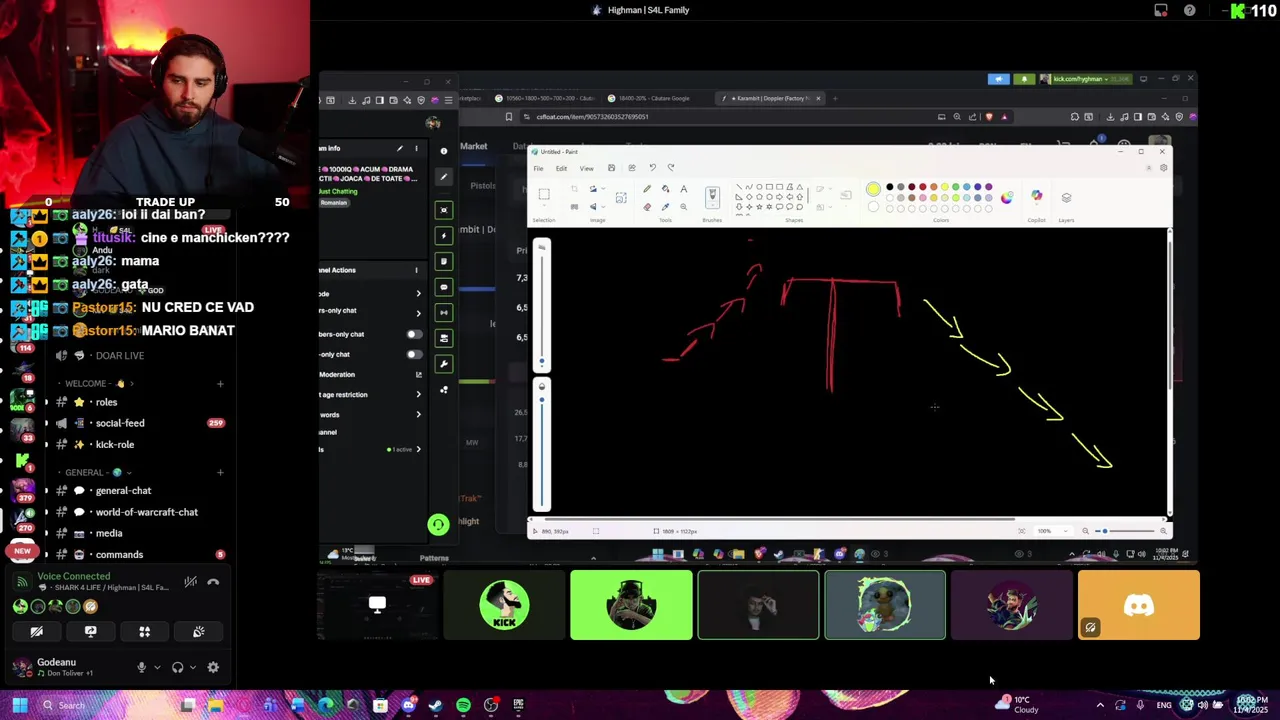Screen dimensions: 1280x720
Task: Toggle Discord headphones deafen
Action: pyautogui.click(x=177, y=667)
